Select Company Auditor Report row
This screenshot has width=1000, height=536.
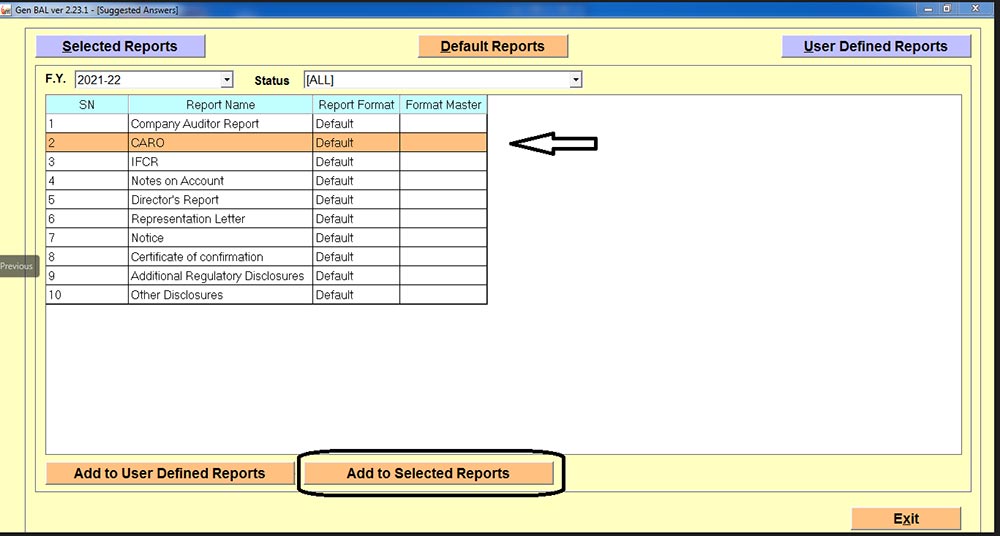[x=266, y=124]
